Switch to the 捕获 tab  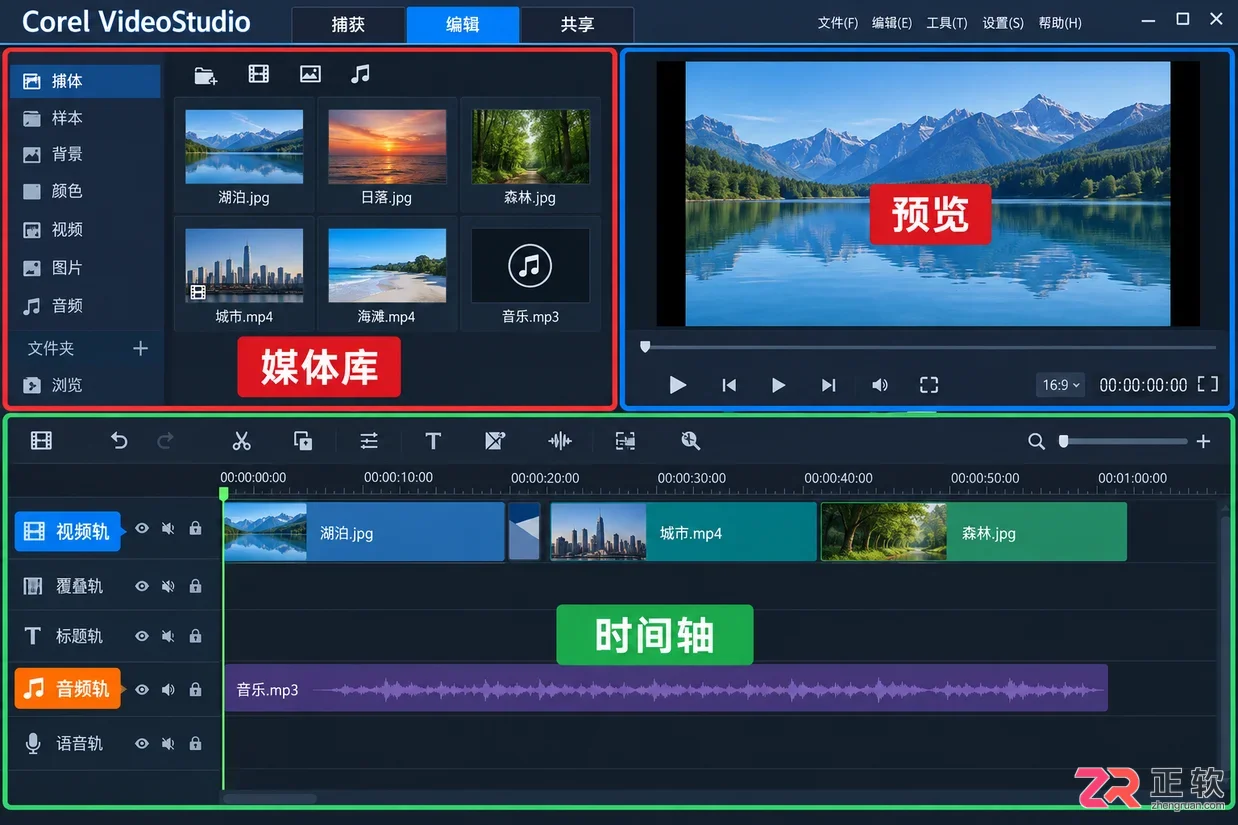pos(348,24)
